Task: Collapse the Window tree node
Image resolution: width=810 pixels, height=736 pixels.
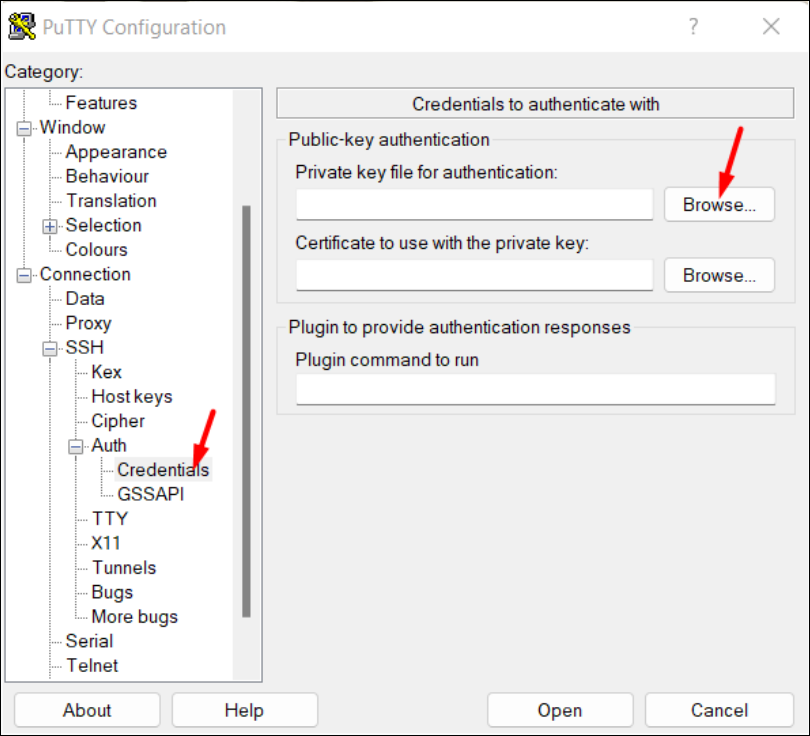Action: pyautogui.click(x=24, y=128)
